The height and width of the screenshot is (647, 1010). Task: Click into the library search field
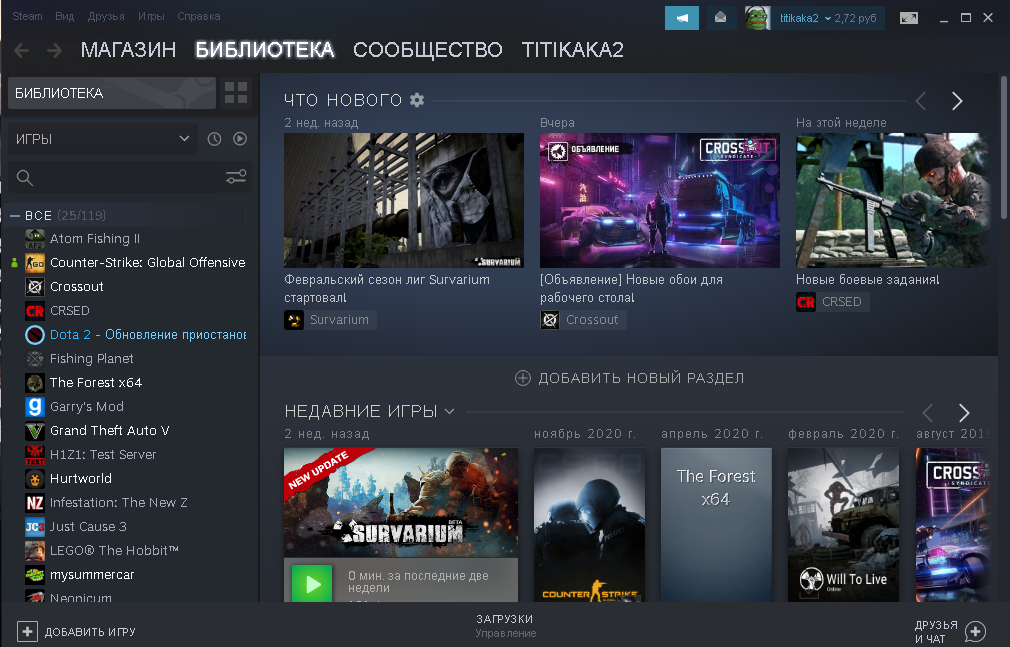tap(127, 178)
